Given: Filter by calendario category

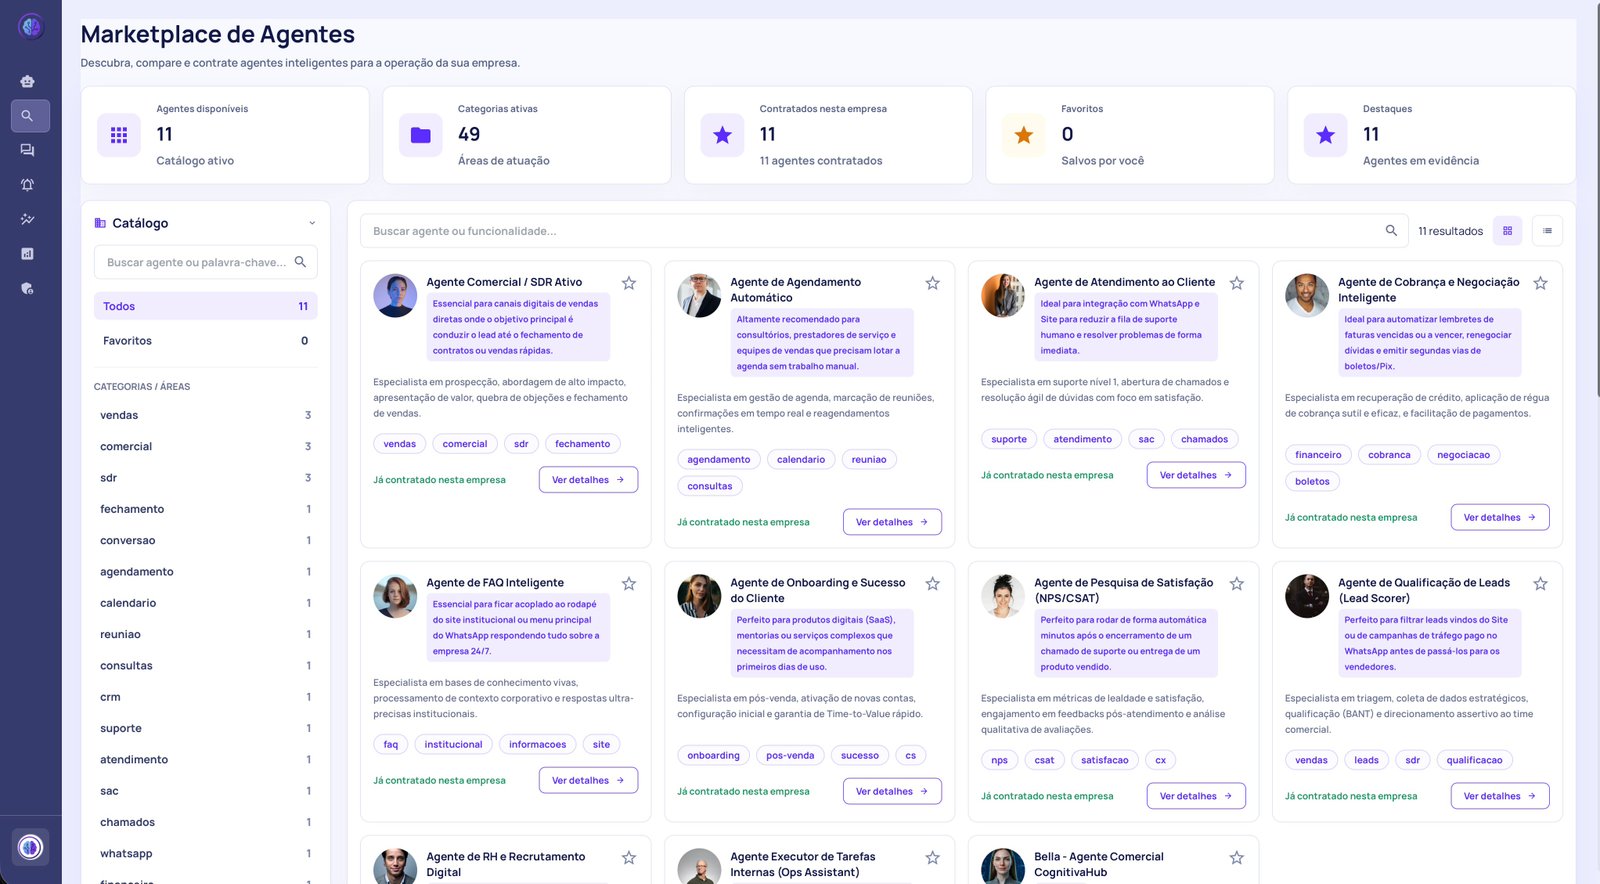Looking at the screenshot, I should click(205, 603).
